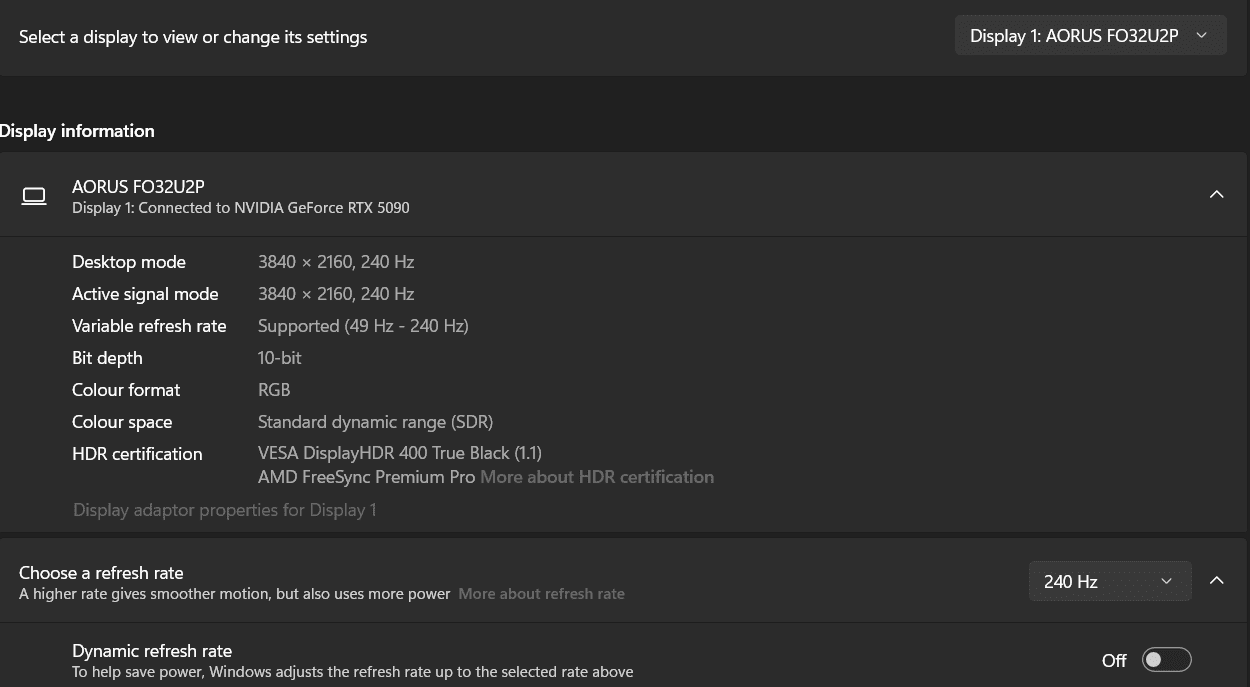
Task: Click the Active signal mode resolution value
Action: point(336,294)
